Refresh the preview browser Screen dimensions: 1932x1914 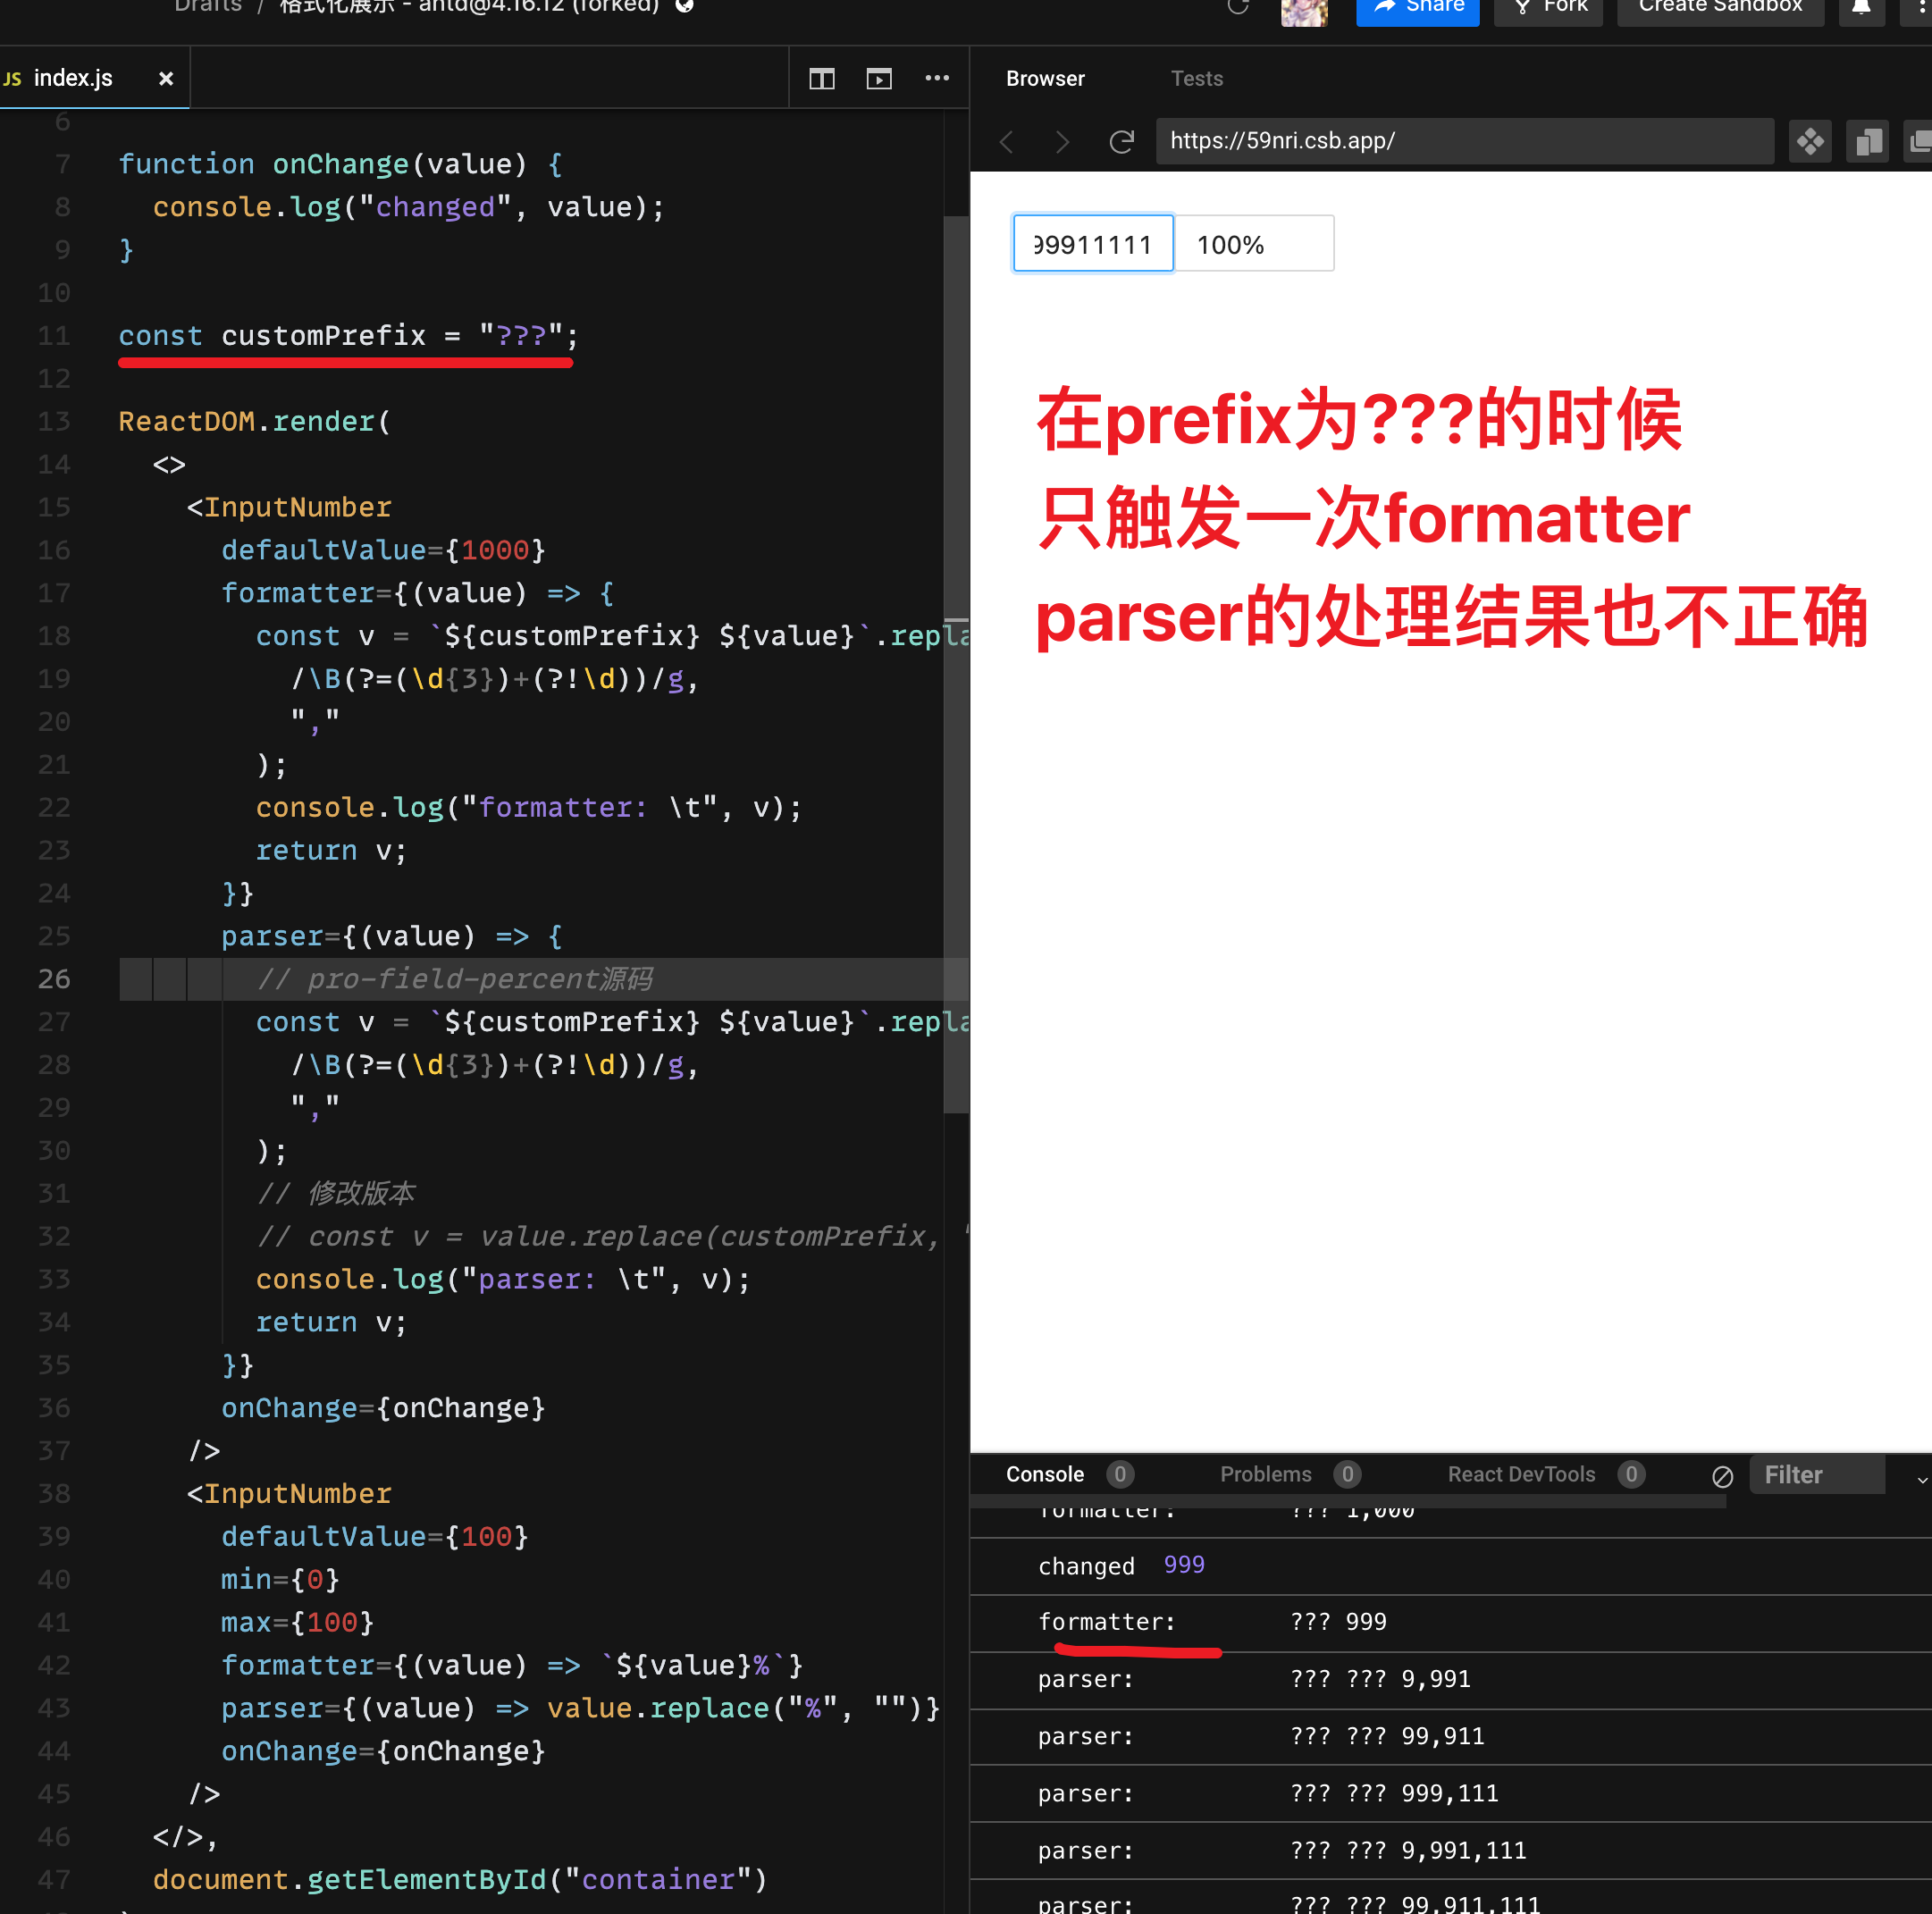pos(1122,142)
